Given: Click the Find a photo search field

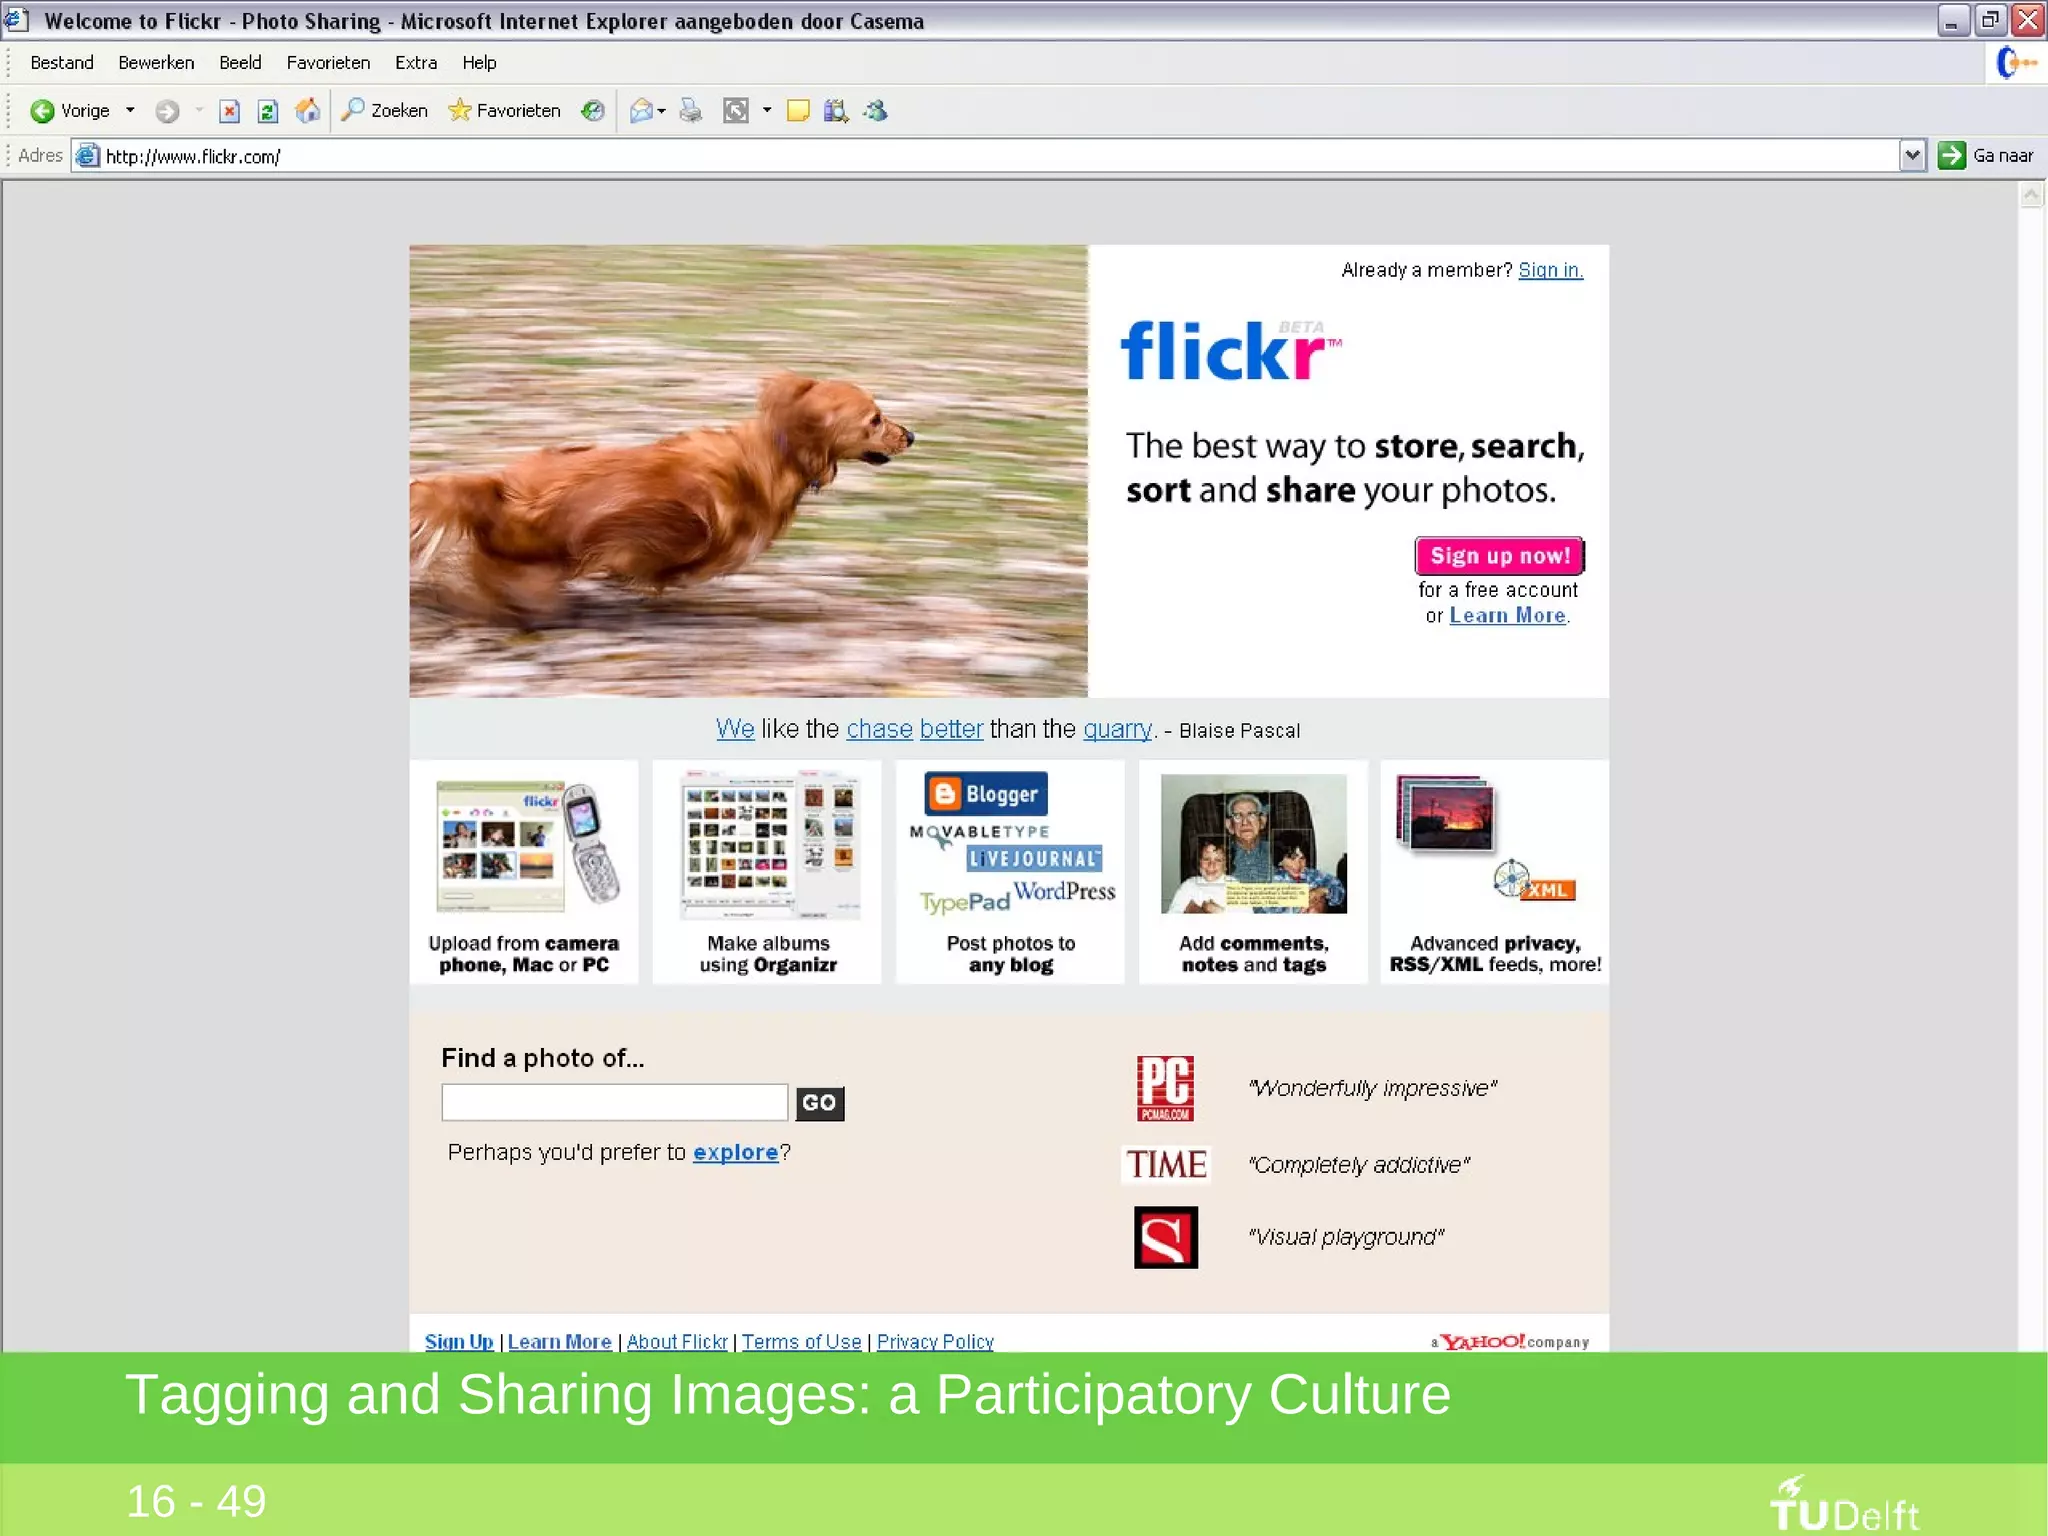Looking at the screenshot, I should pyautogui.click(x=615, y=1103).
